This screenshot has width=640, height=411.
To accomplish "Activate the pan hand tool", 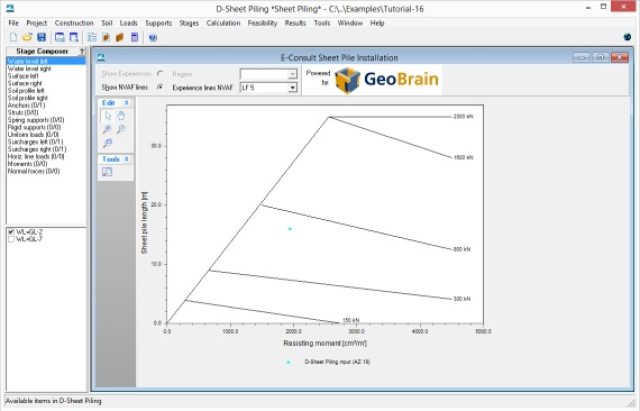I will (x=121, y=115).
